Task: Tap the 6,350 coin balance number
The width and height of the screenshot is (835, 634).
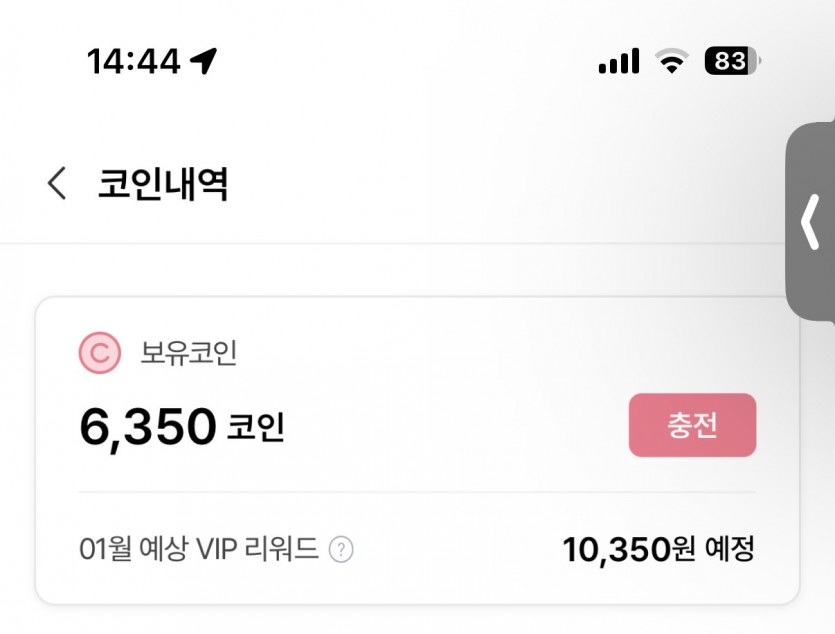Action: pyautogui.click(x=148, y=427)
